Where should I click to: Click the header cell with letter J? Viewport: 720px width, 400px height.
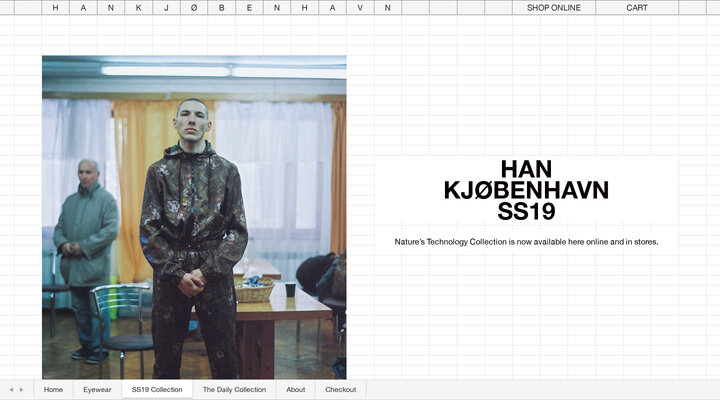coord(166,7)
